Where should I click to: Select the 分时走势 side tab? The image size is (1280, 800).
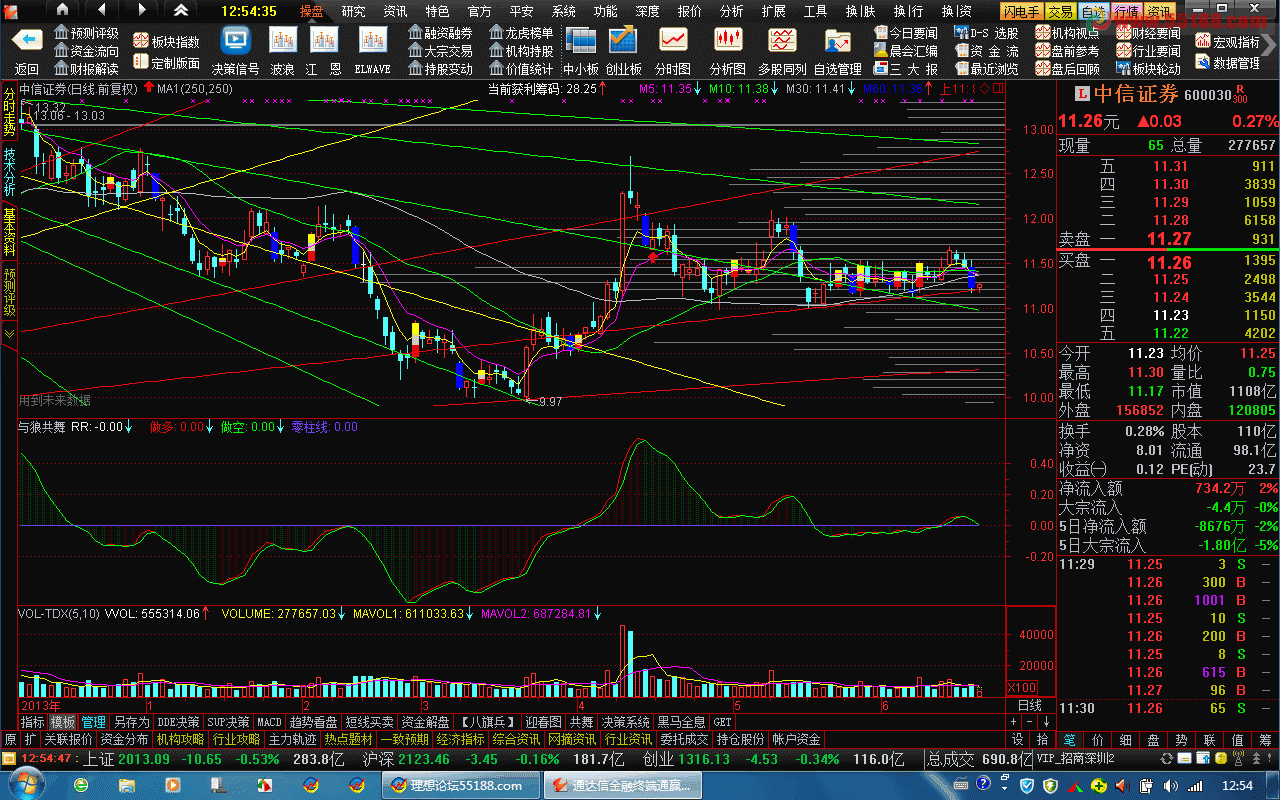coord(9,111)
